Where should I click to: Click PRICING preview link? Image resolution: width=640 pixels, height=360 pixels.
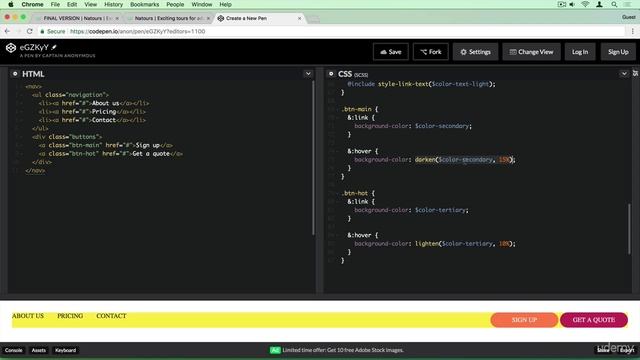click(x=70, y=316)
